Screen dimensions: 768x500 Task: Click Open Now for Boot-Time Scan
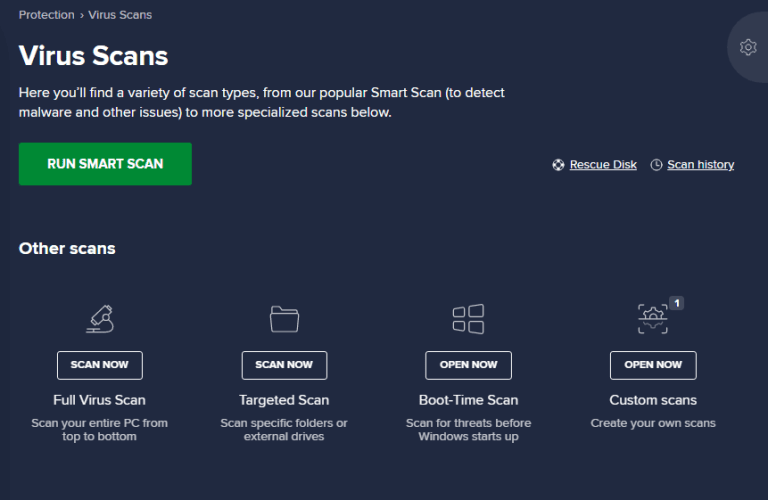(468, 365)
